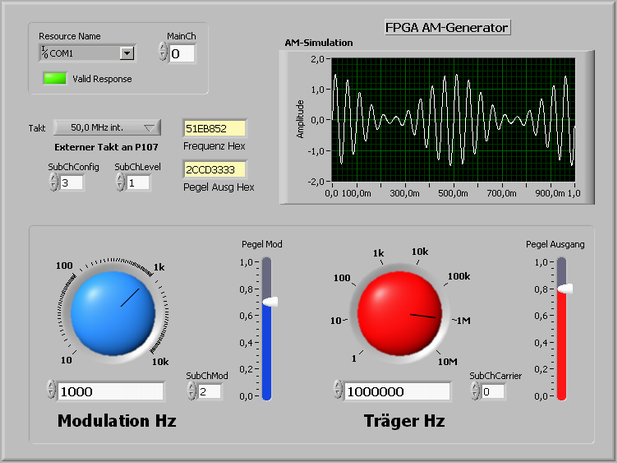Click the Modulation Hz heading
The image size is (617, 463).
pos(117,421)
